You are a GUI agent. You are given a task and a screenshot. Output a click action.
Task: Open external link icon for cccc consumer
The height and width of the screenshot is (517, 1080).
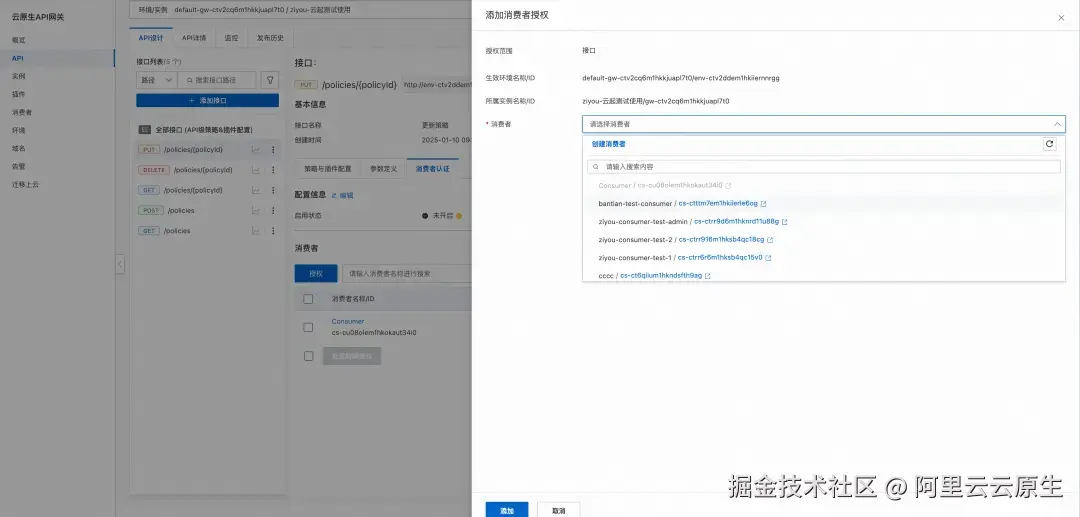(707, 276)
